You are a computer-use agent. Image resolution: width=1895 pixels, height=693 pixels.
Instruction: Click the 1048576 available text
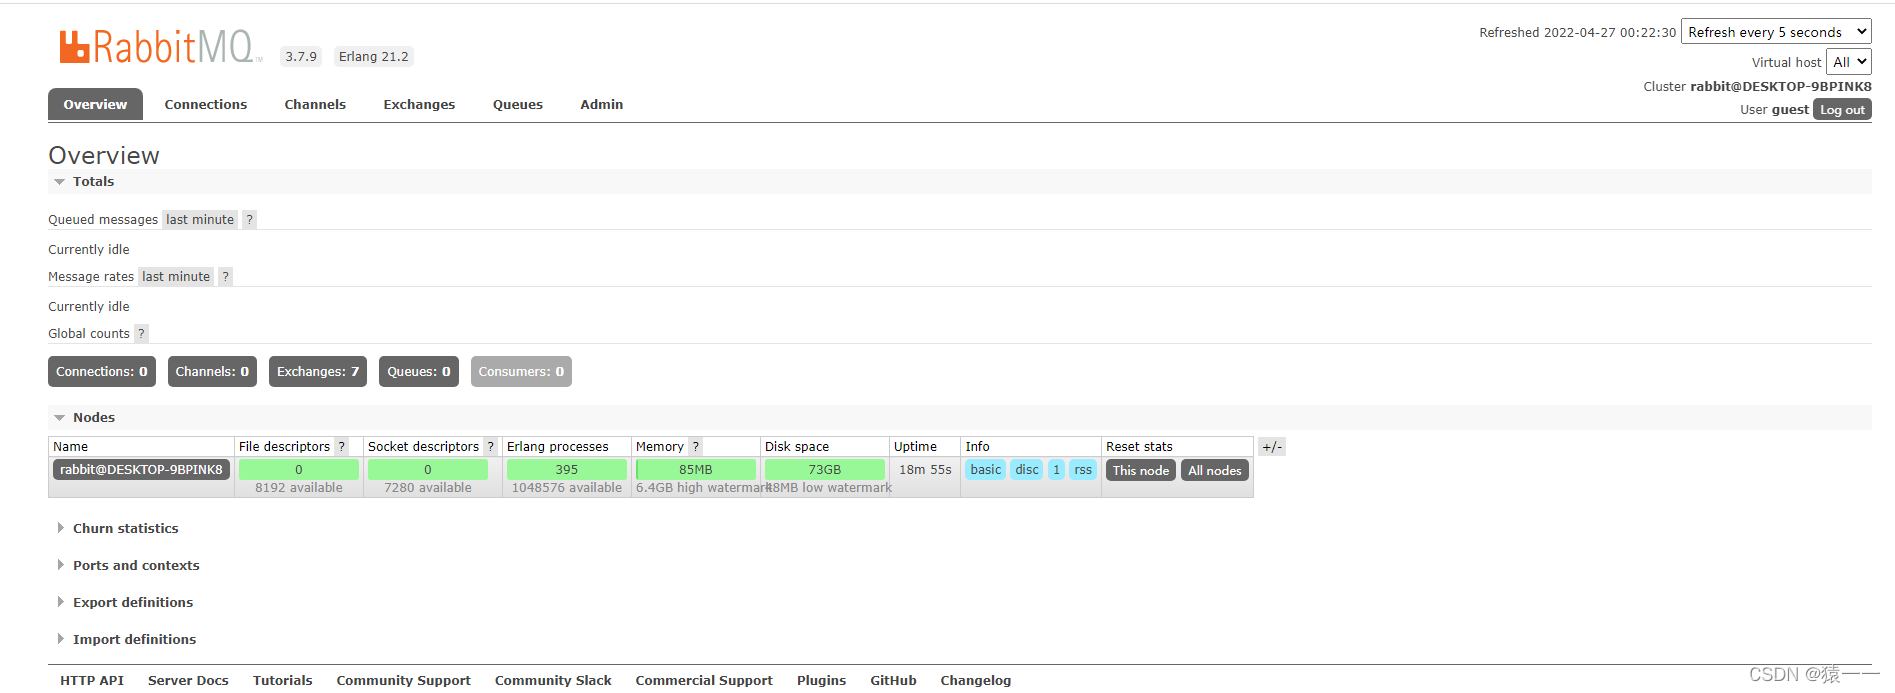click(567, 488)
